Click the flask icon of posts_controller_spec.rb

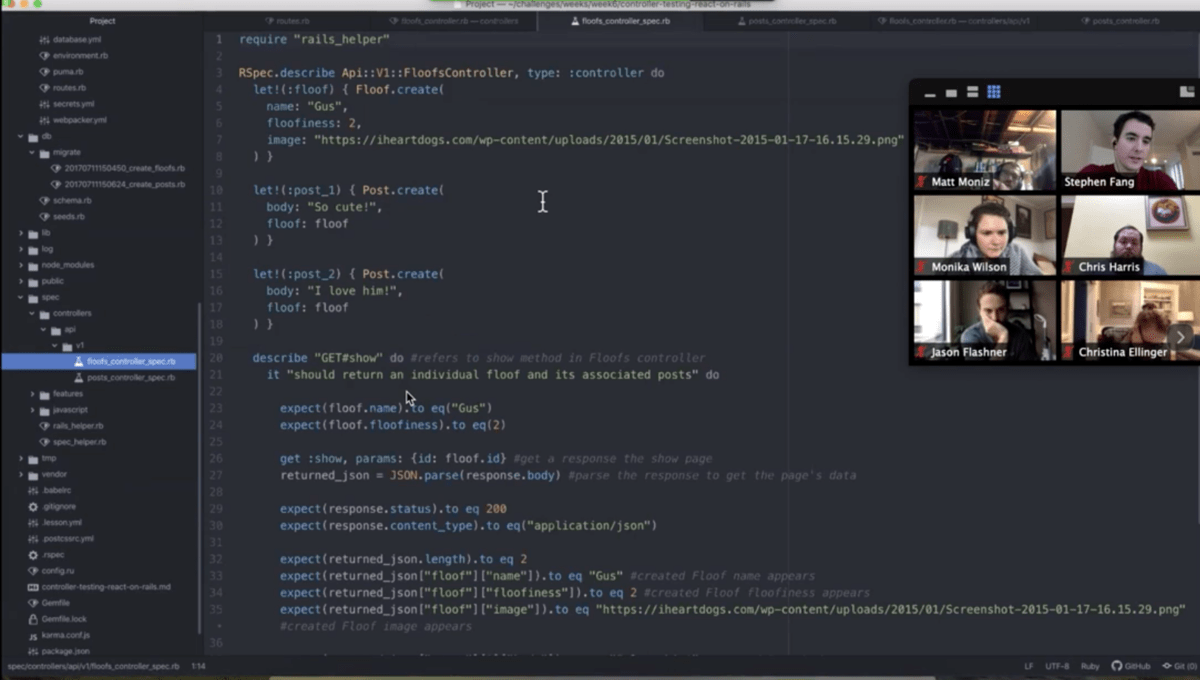(79, 378)
